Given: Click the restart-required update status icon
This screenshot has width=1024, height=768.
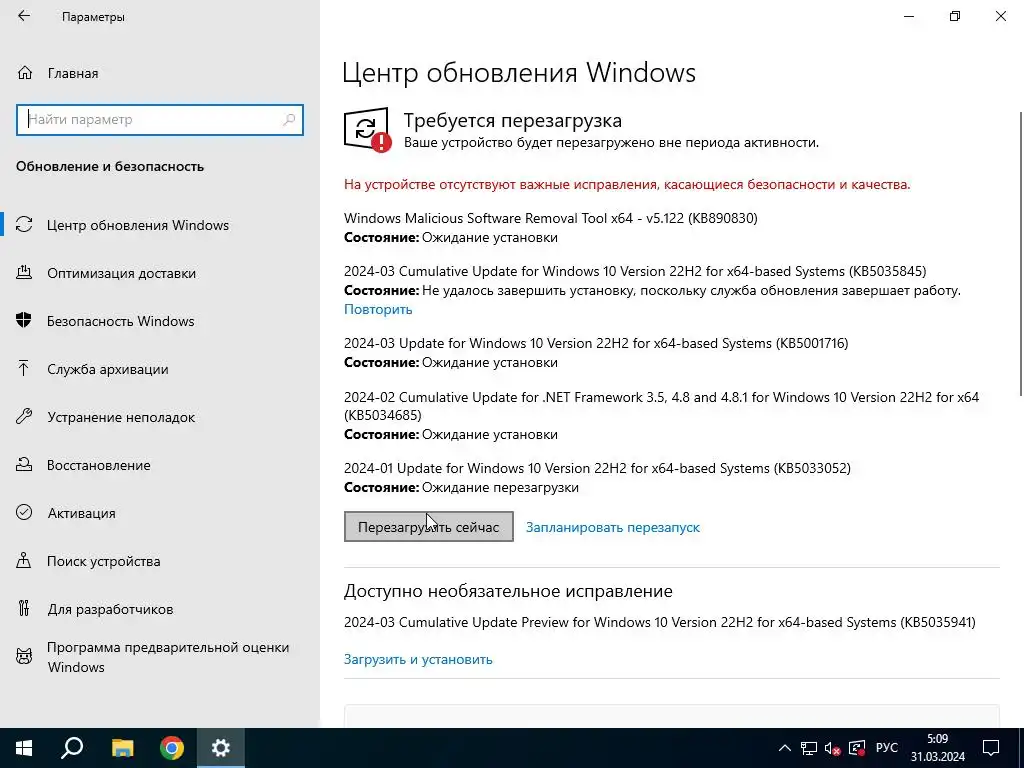Looking at the screenshot, I should [x=367, y=130].
